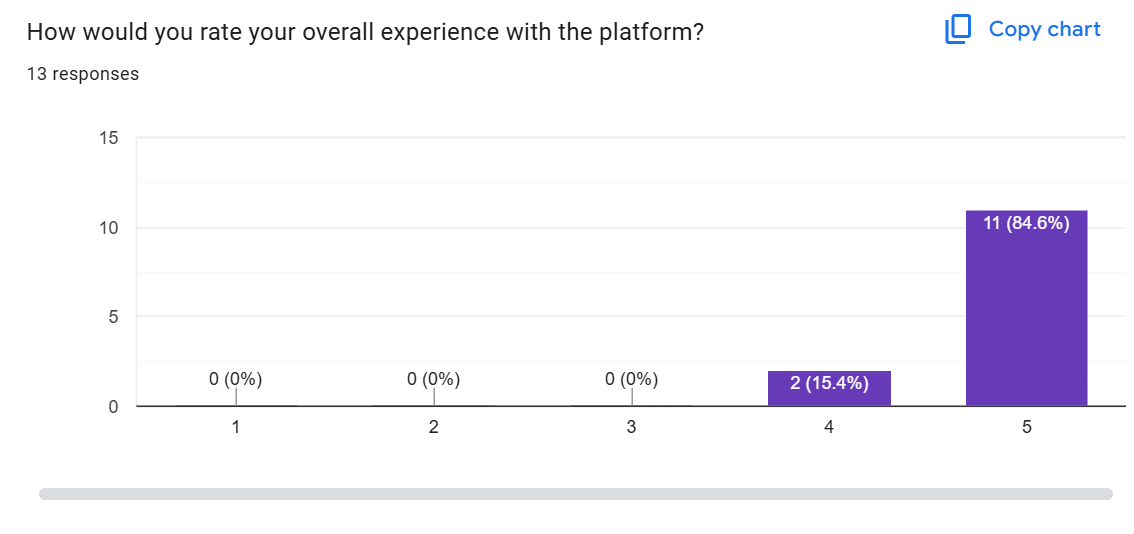The height and width of the screenshot is (534, 1134).
Task: Click the overall experience question title
Action: (x=365, y=32)
